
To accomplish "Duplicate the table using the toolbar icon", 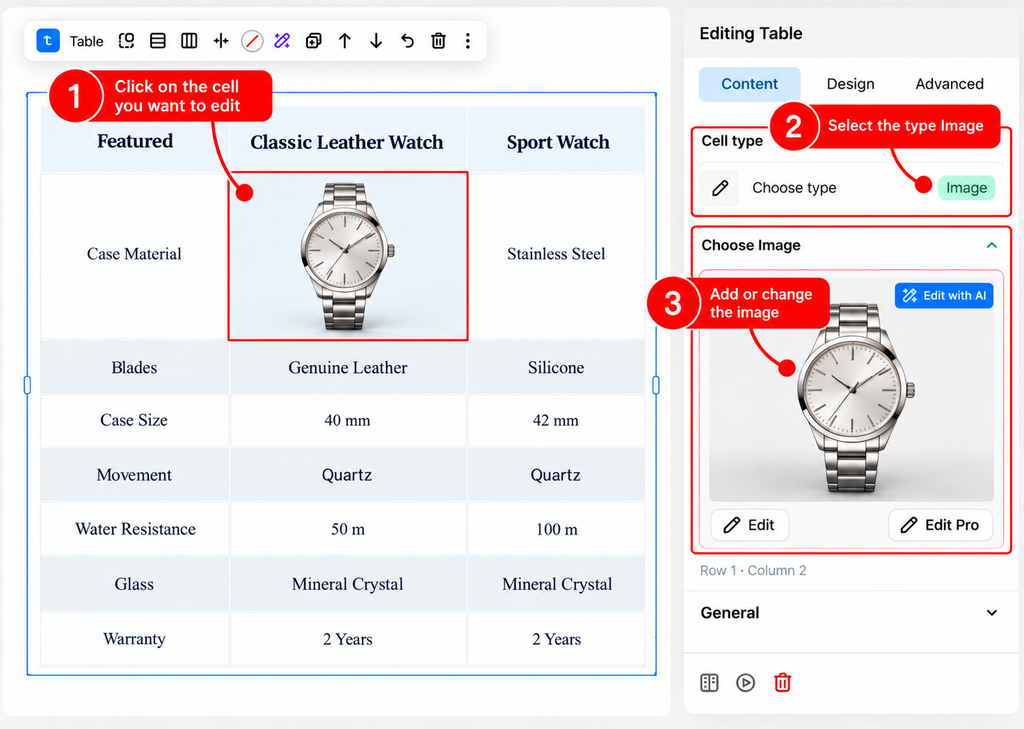I will click(313, 41).
